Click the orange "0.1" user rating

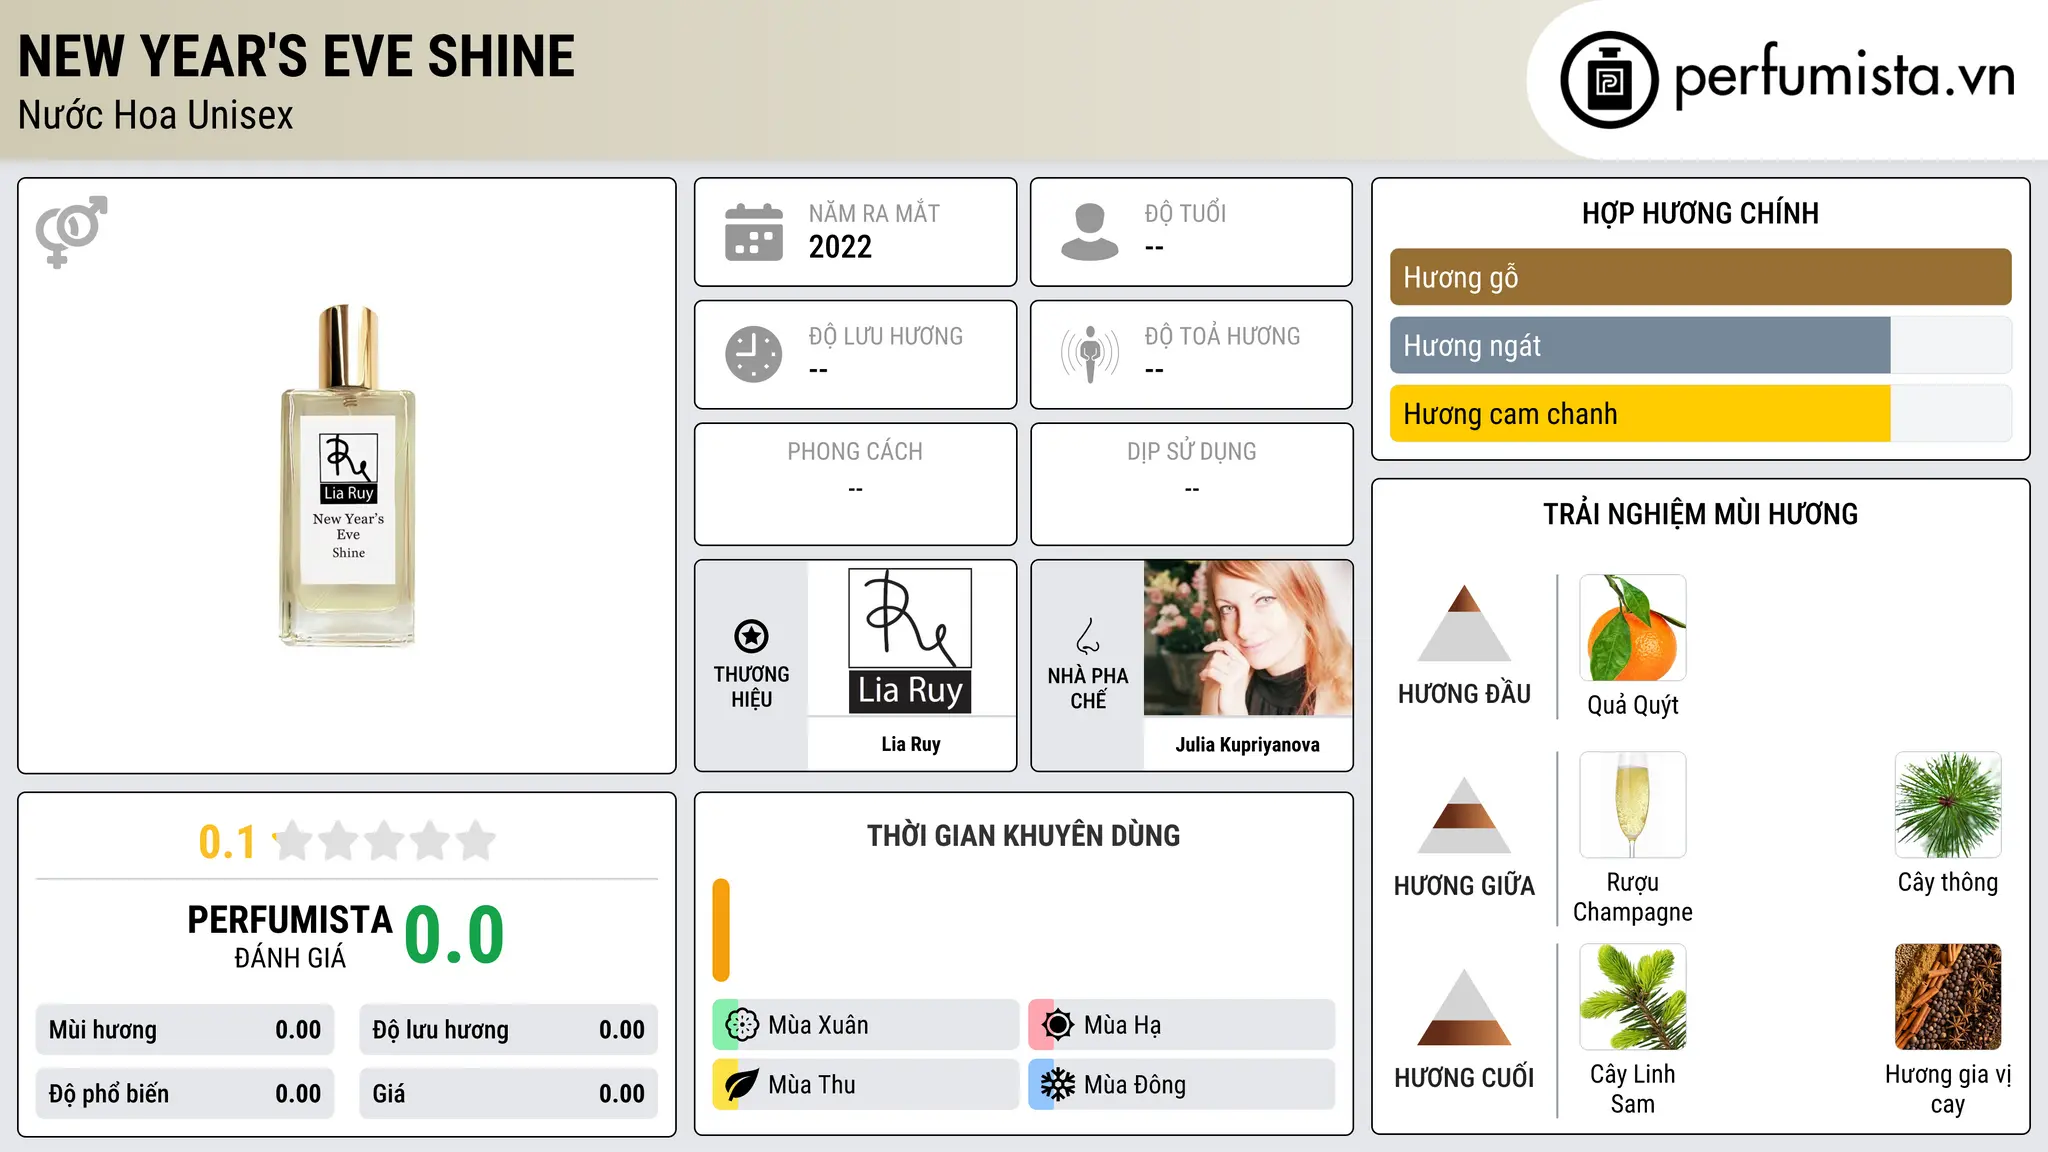click(227, 842)
